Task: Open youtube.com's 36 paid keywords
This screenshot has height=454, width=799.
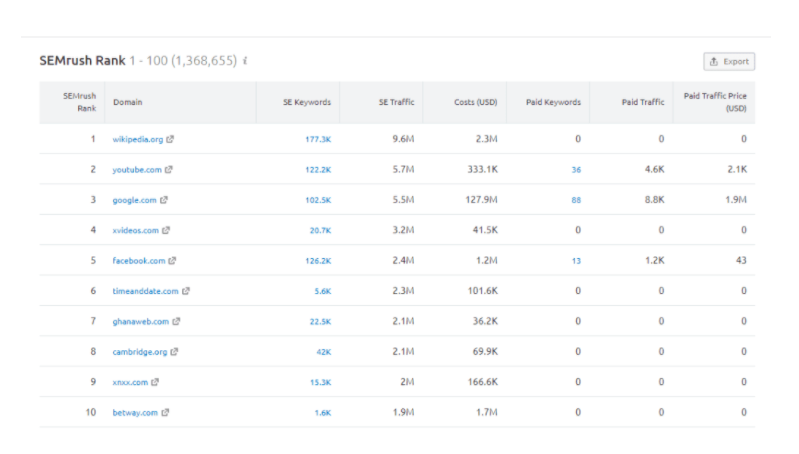Action: pos(576,170)
